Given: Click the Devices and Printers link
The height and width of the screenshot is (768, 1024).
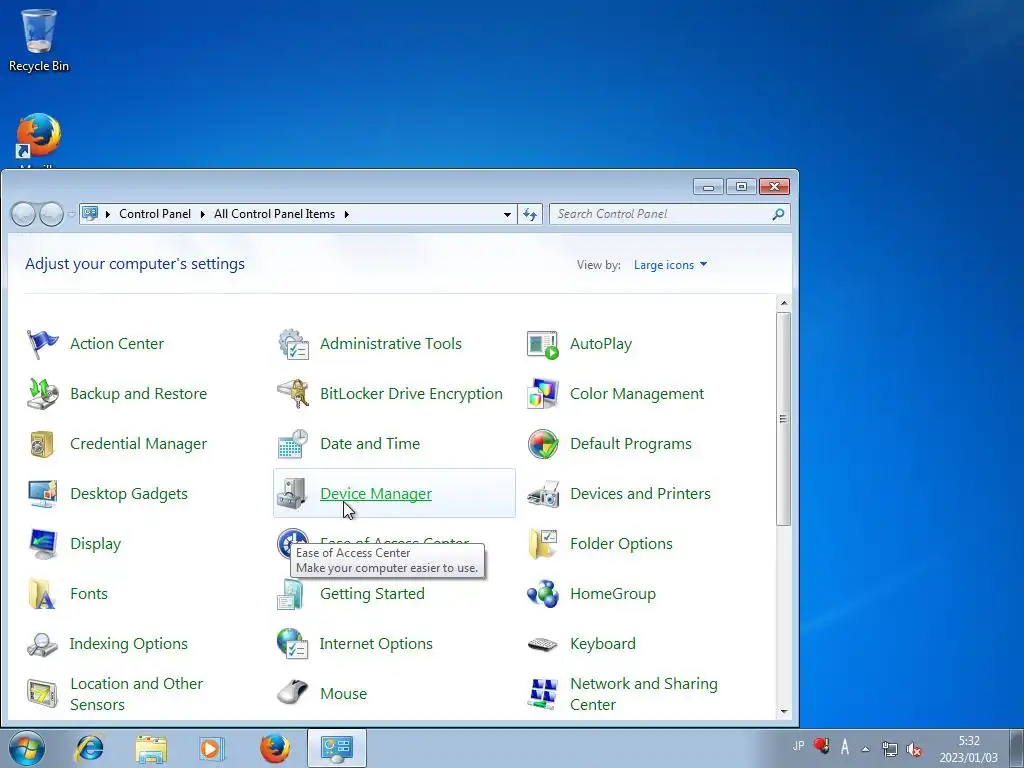Looking at the screenshot, I should [640, 494].
